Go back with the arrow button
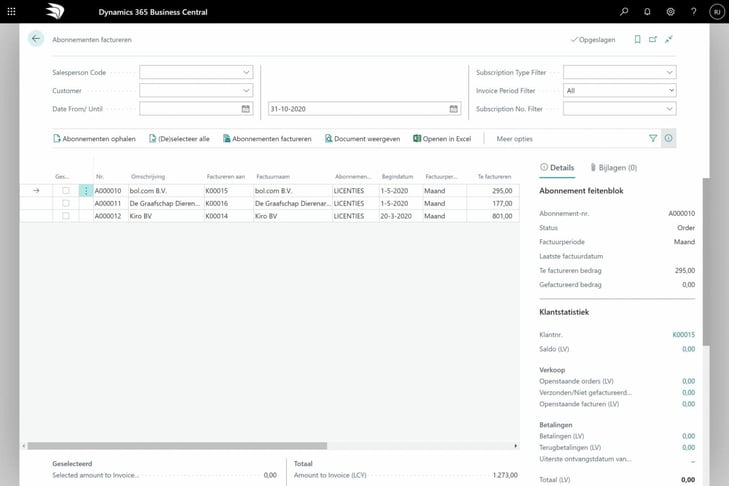729x486 pixels. 36,39
